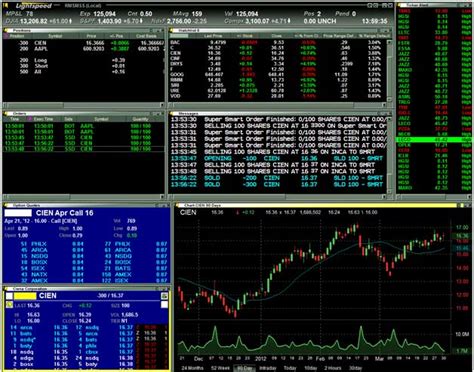Click the OPENING -100 CIEN message line

point(278,158)
